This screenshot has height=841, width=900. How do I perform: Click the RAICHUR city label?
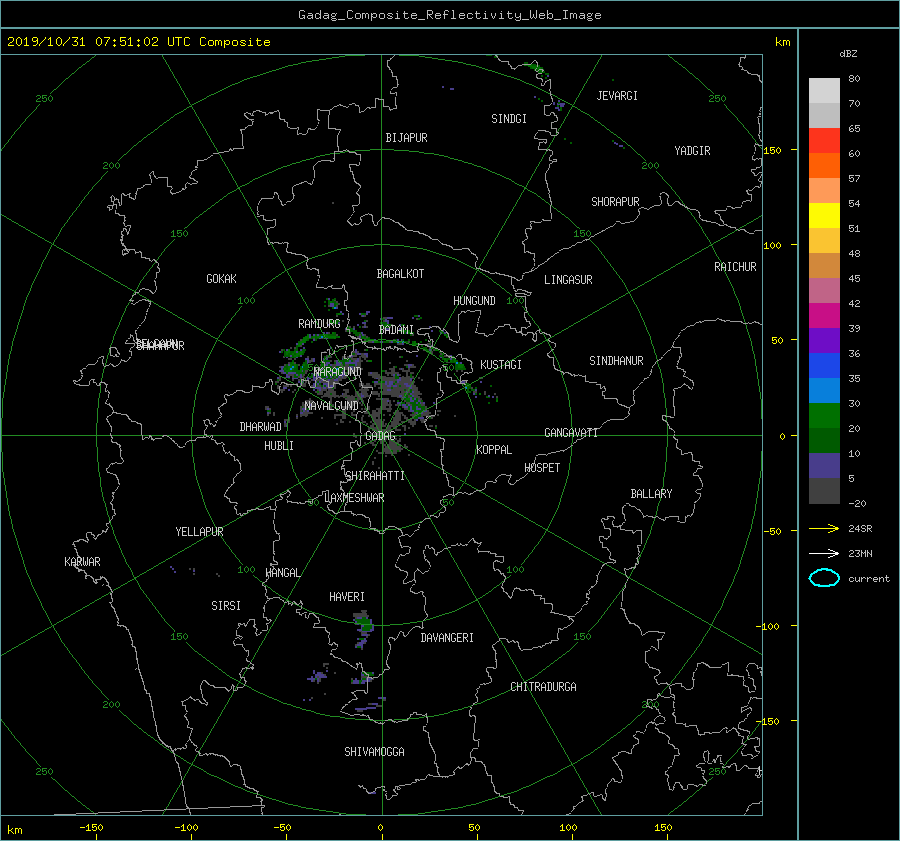coord(735,267)
